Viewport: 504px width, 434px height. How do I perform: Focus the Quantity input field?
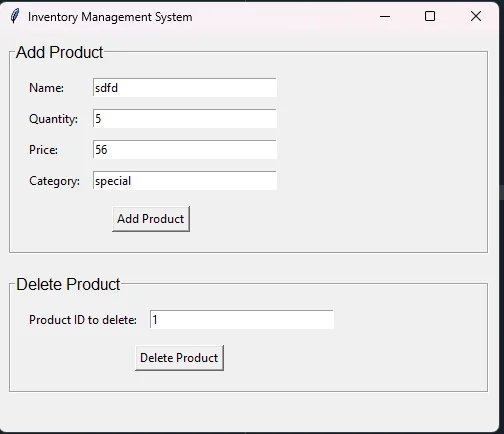click(185, 119)
